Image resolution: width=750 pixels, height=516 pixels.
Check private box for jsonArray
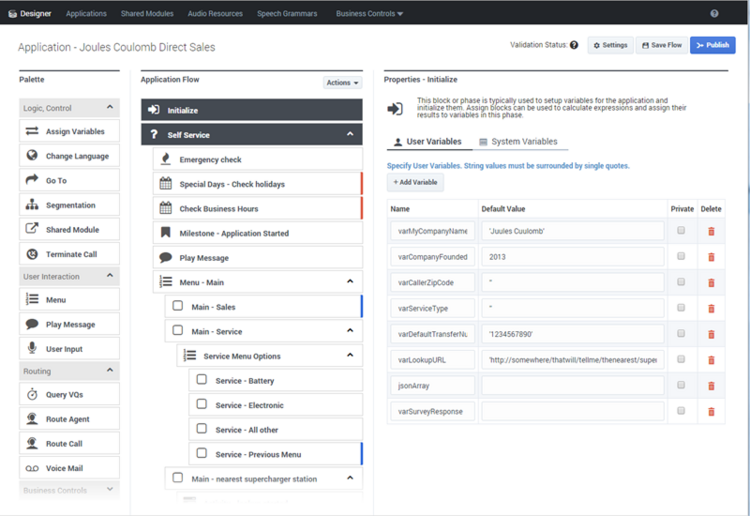pos(681,385)
